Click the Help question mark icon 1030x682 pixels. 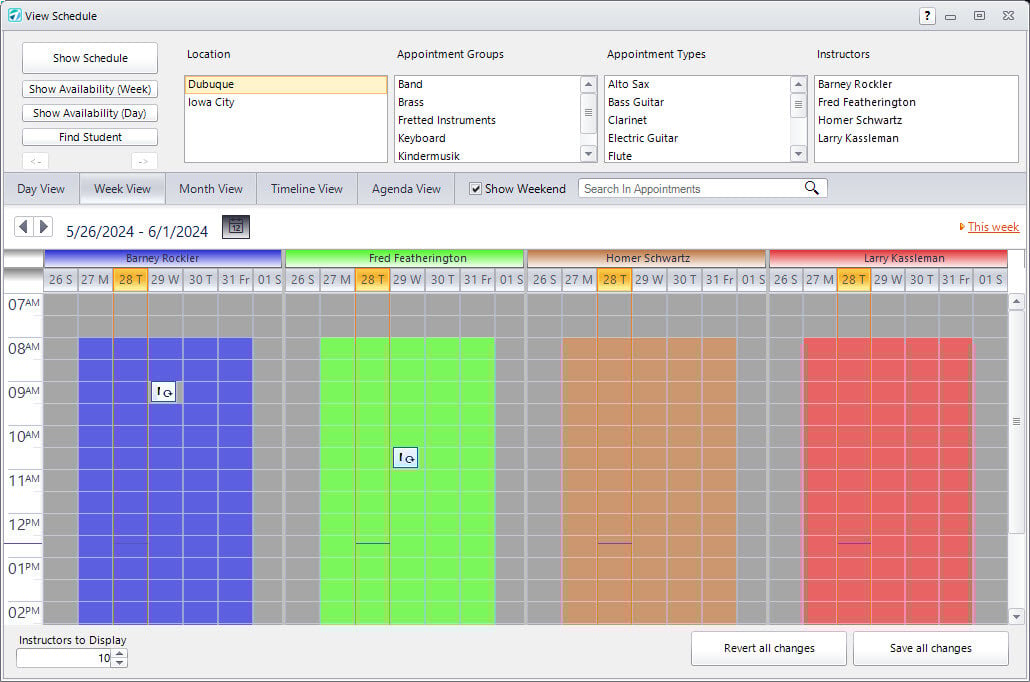point(927,15)
